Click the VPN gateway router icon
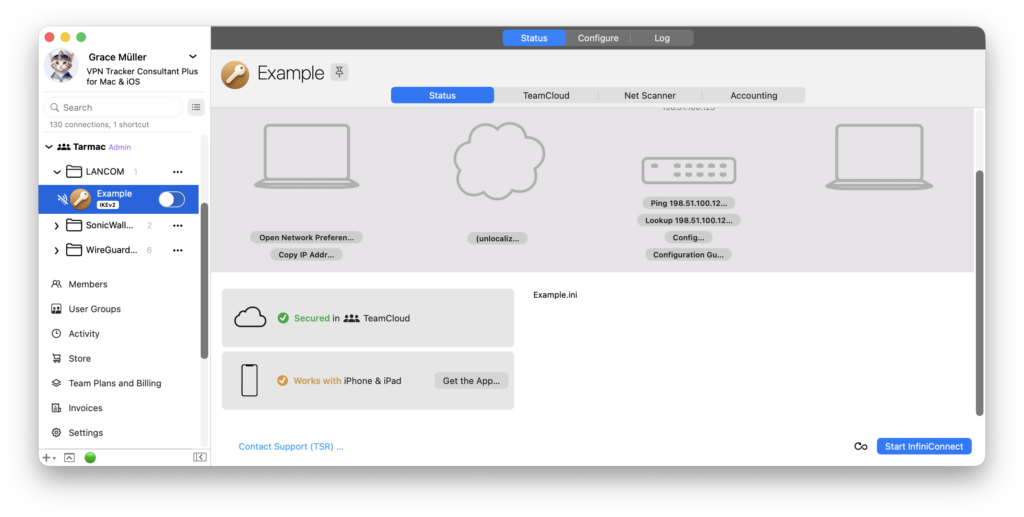Viewport: 1024px width, 517px height. click(689, 170)
